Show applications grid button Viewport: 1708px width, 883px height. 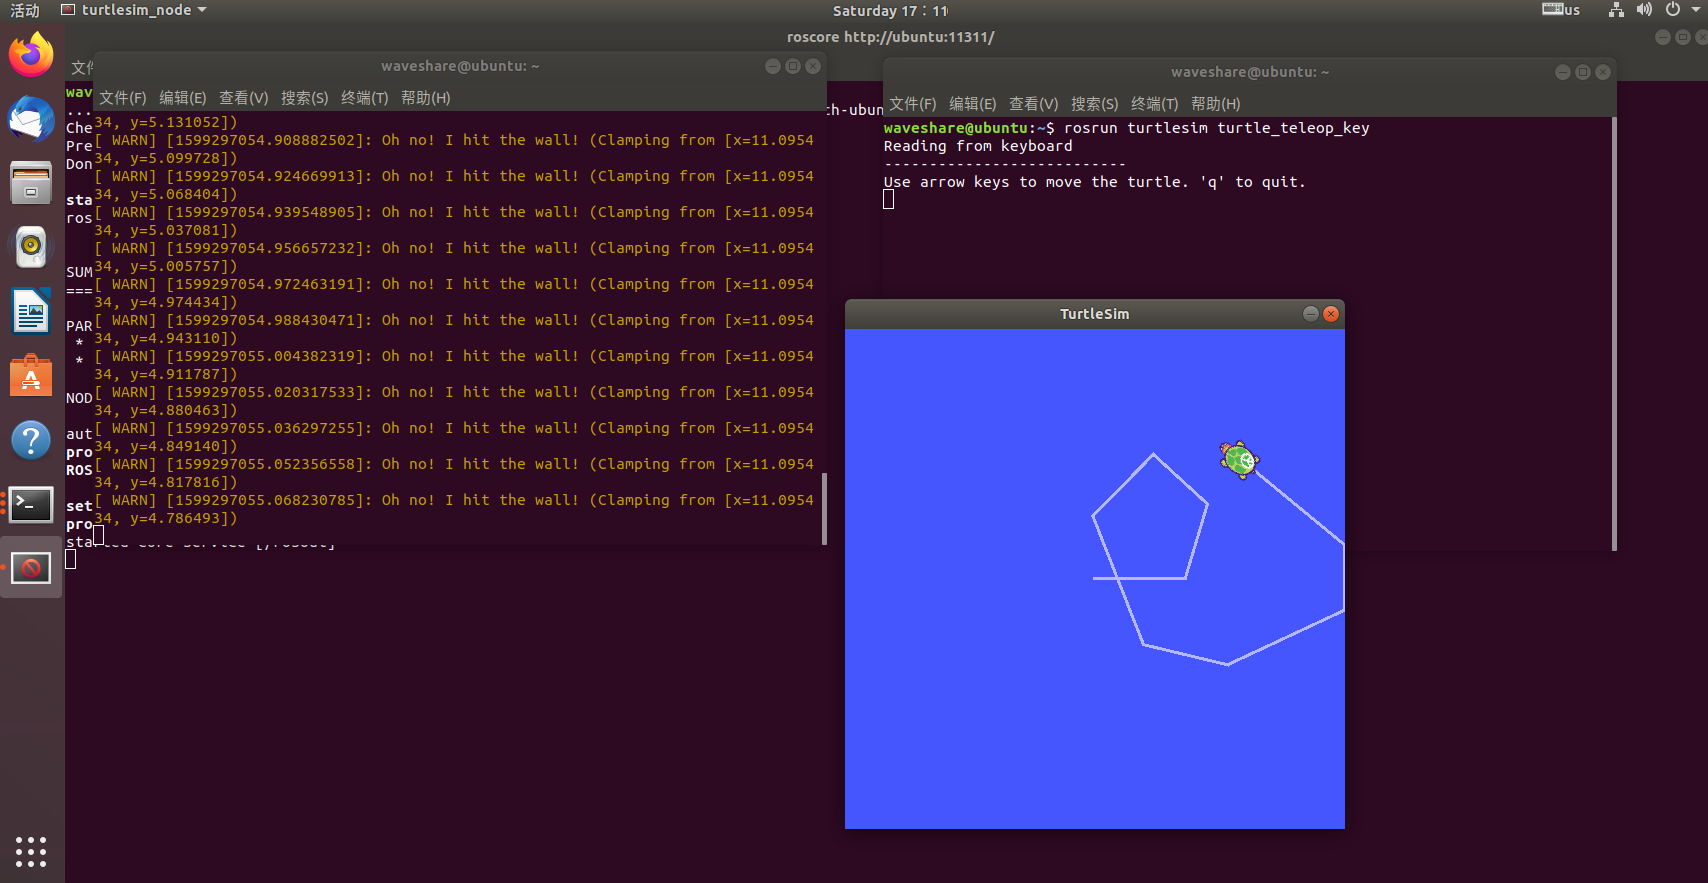pos(31,851)
